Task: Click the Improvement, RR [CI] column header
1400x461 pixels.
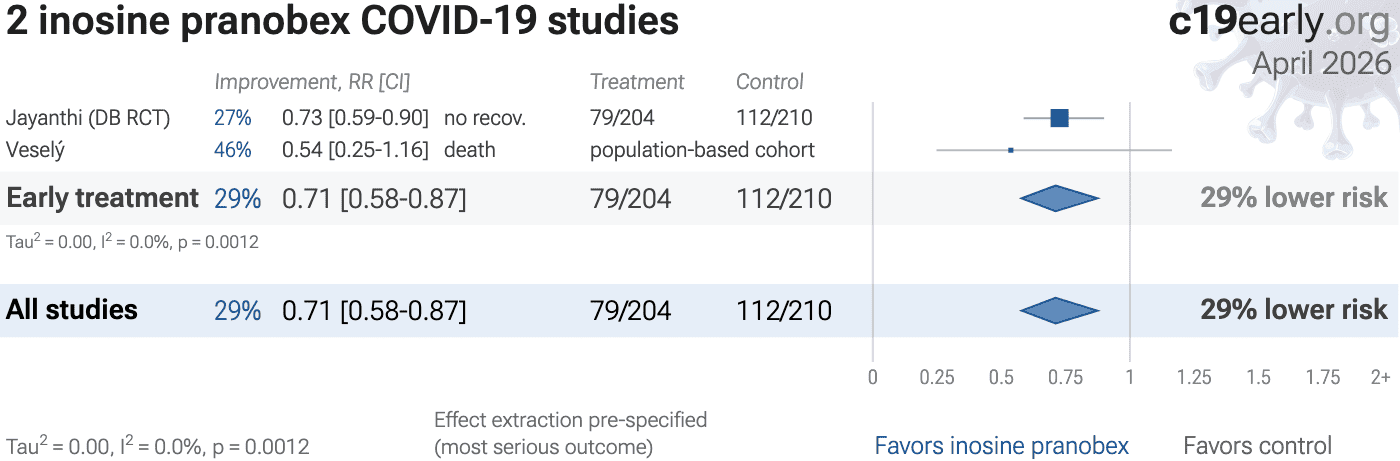Action: tap(312, 82)
